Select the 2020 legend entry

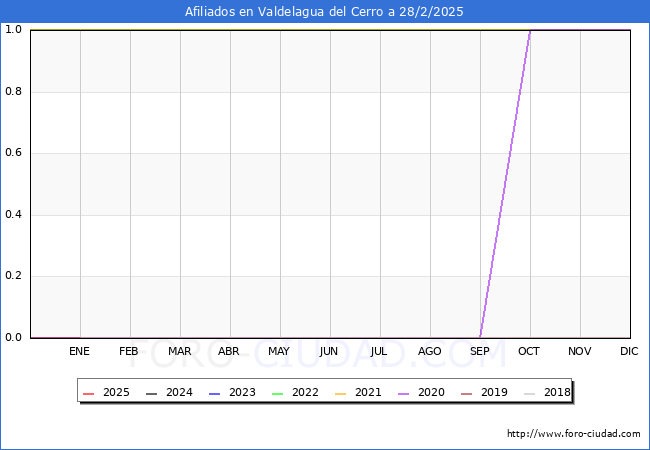(421, 392)
